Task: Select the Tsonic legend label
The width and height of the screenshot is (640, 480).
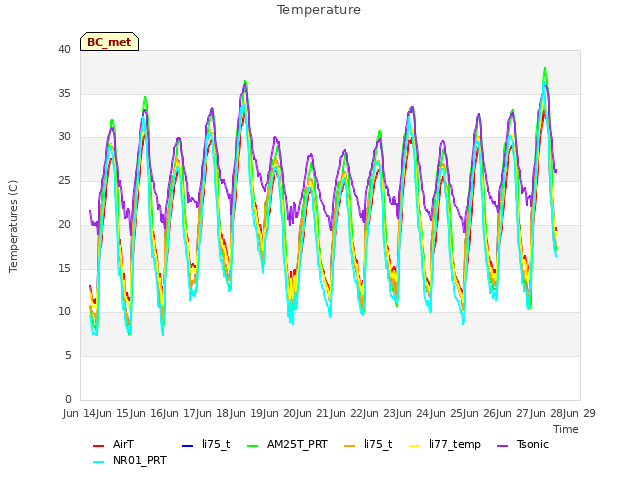Action: coord(533,444)
